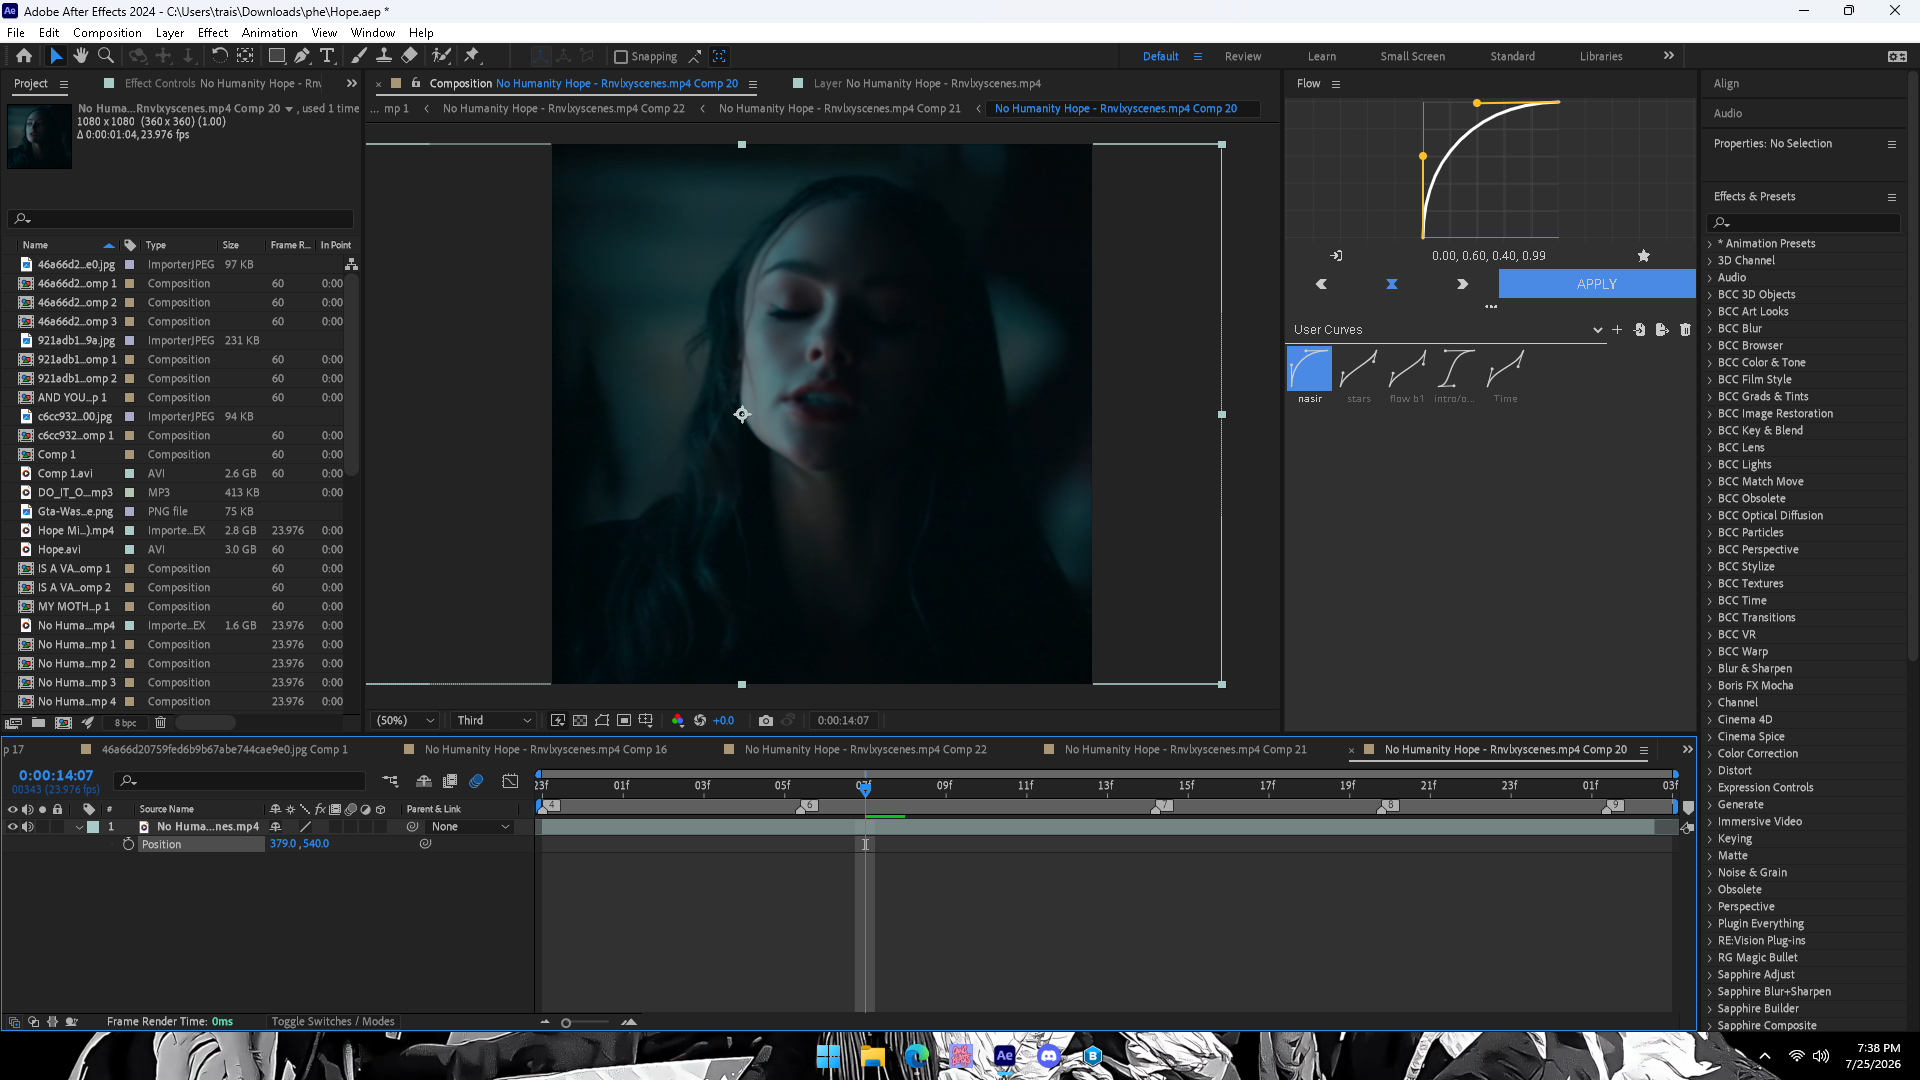Screen dimensions: 1920x1080
Task: Toggle frame blending for the timeline
Action: pos(450,781)
